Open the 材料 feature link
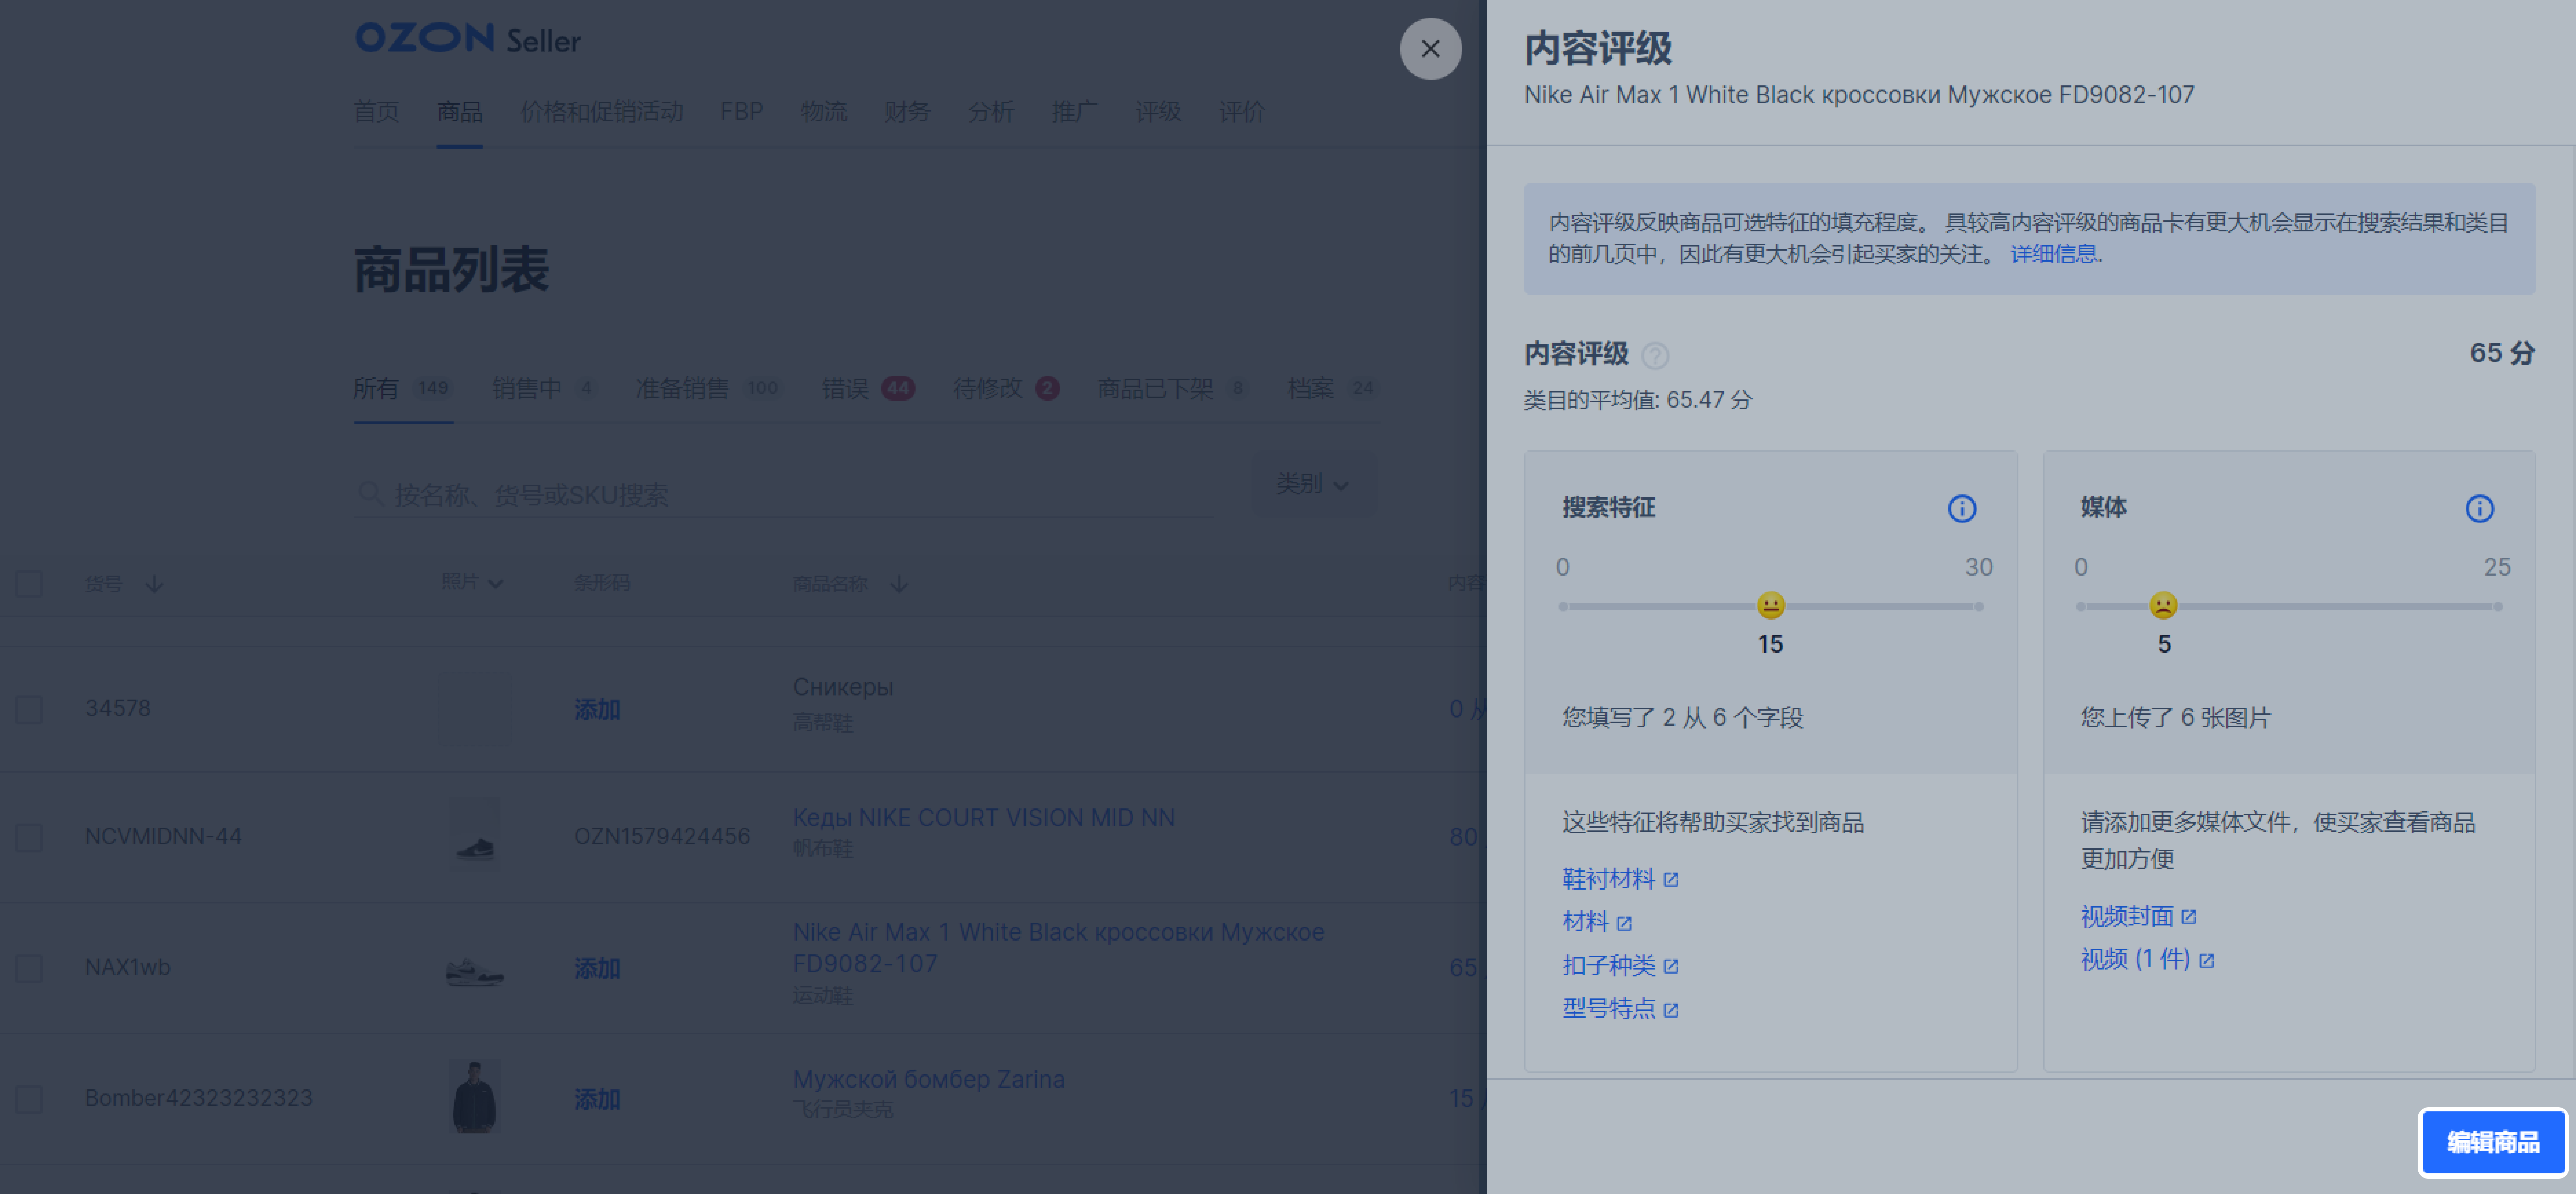Screen dimensions: 2576x1194 click(1597, 922)
